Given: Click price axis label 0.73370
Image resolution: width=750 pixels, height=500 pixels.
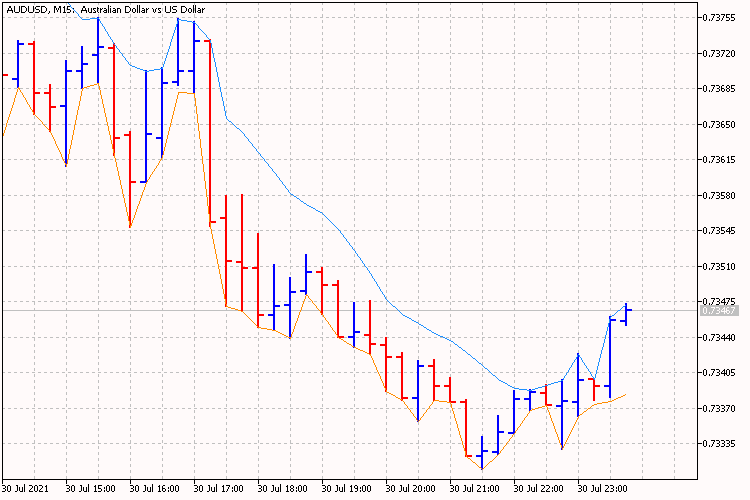Looking at the screenshot, I should point(719,409).
